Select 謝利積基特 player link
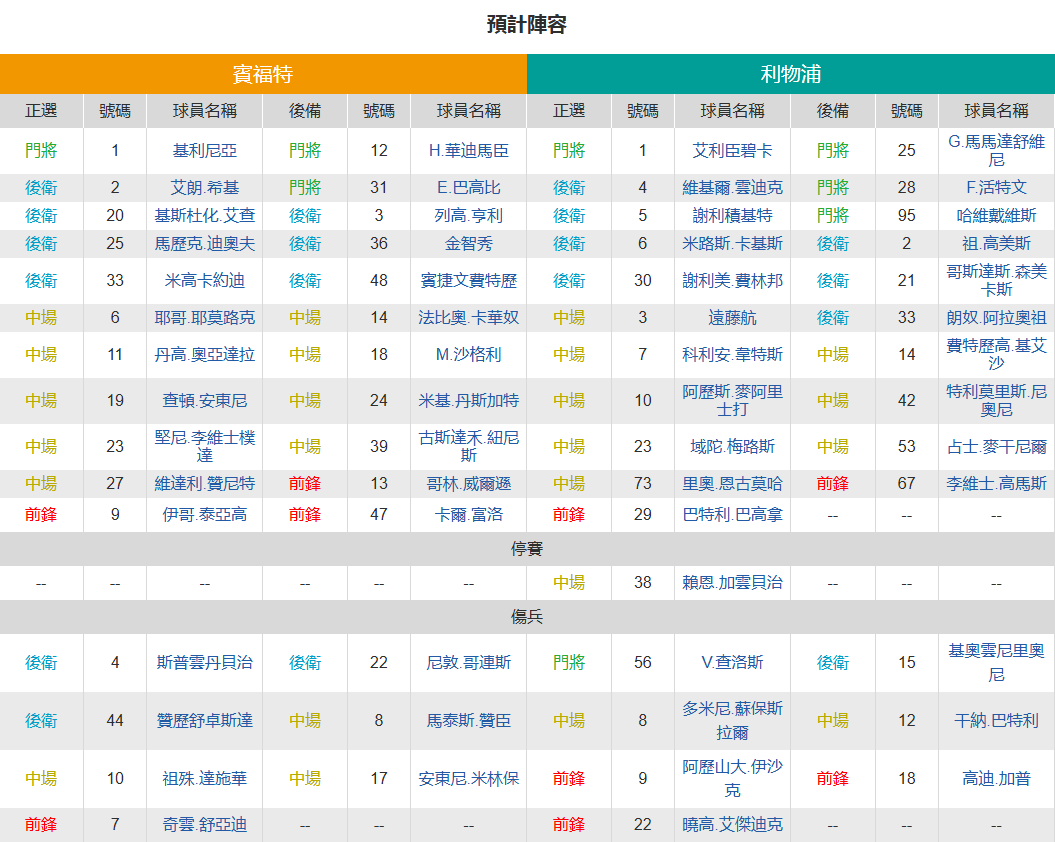This screenshot has width=1055, height=842. click(x=733, y=215)
